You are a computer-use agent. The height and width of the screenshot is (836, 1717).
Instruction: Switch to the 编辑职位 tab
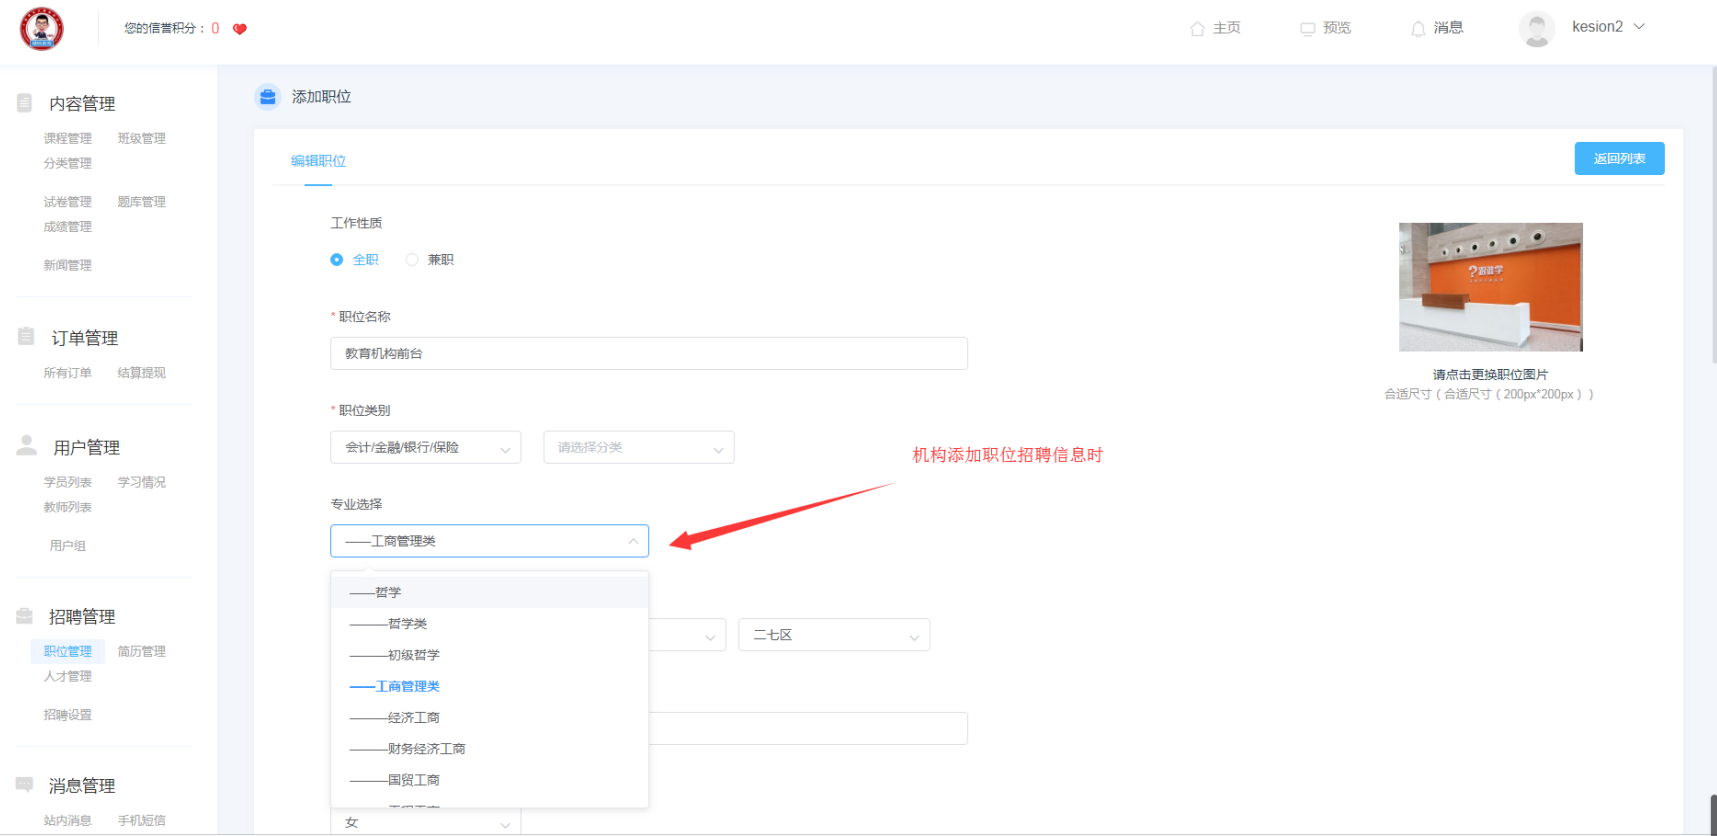(x=318, y=161)
